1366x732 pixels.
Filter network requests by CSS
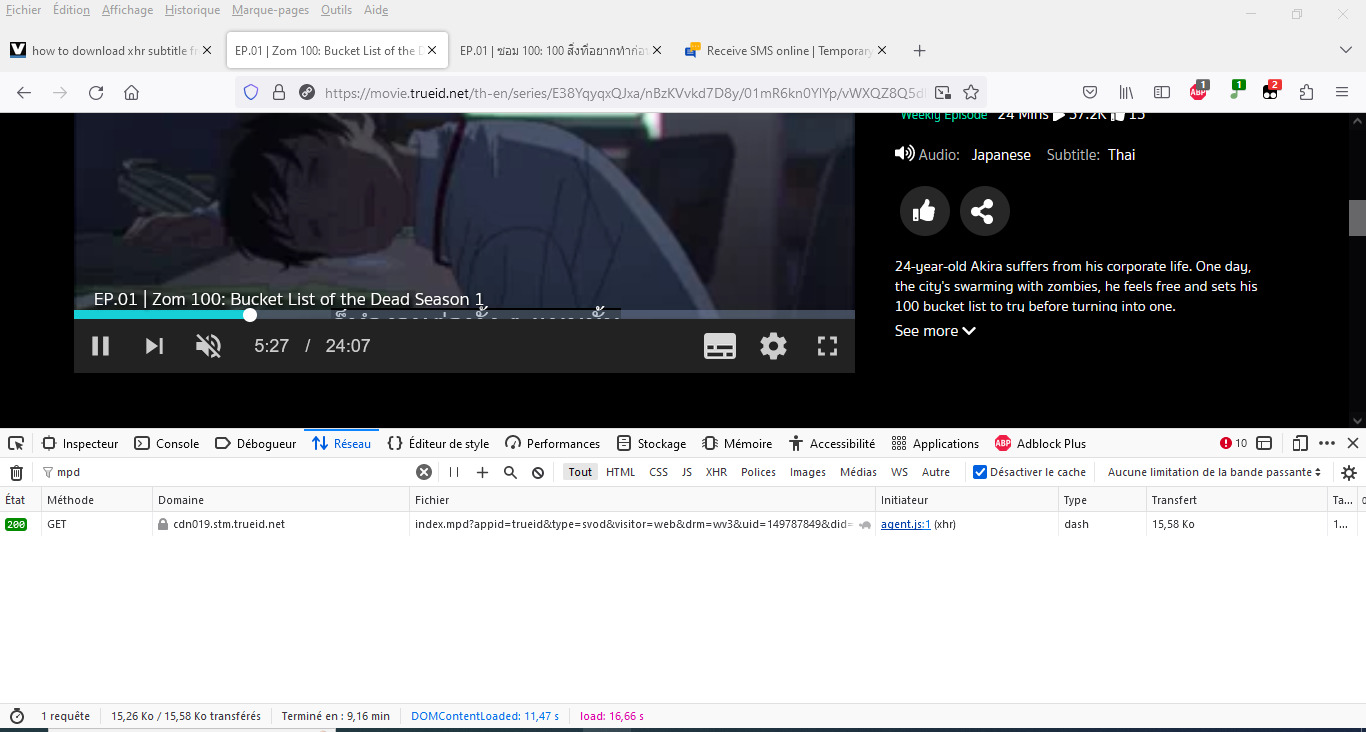pos(658,472)
